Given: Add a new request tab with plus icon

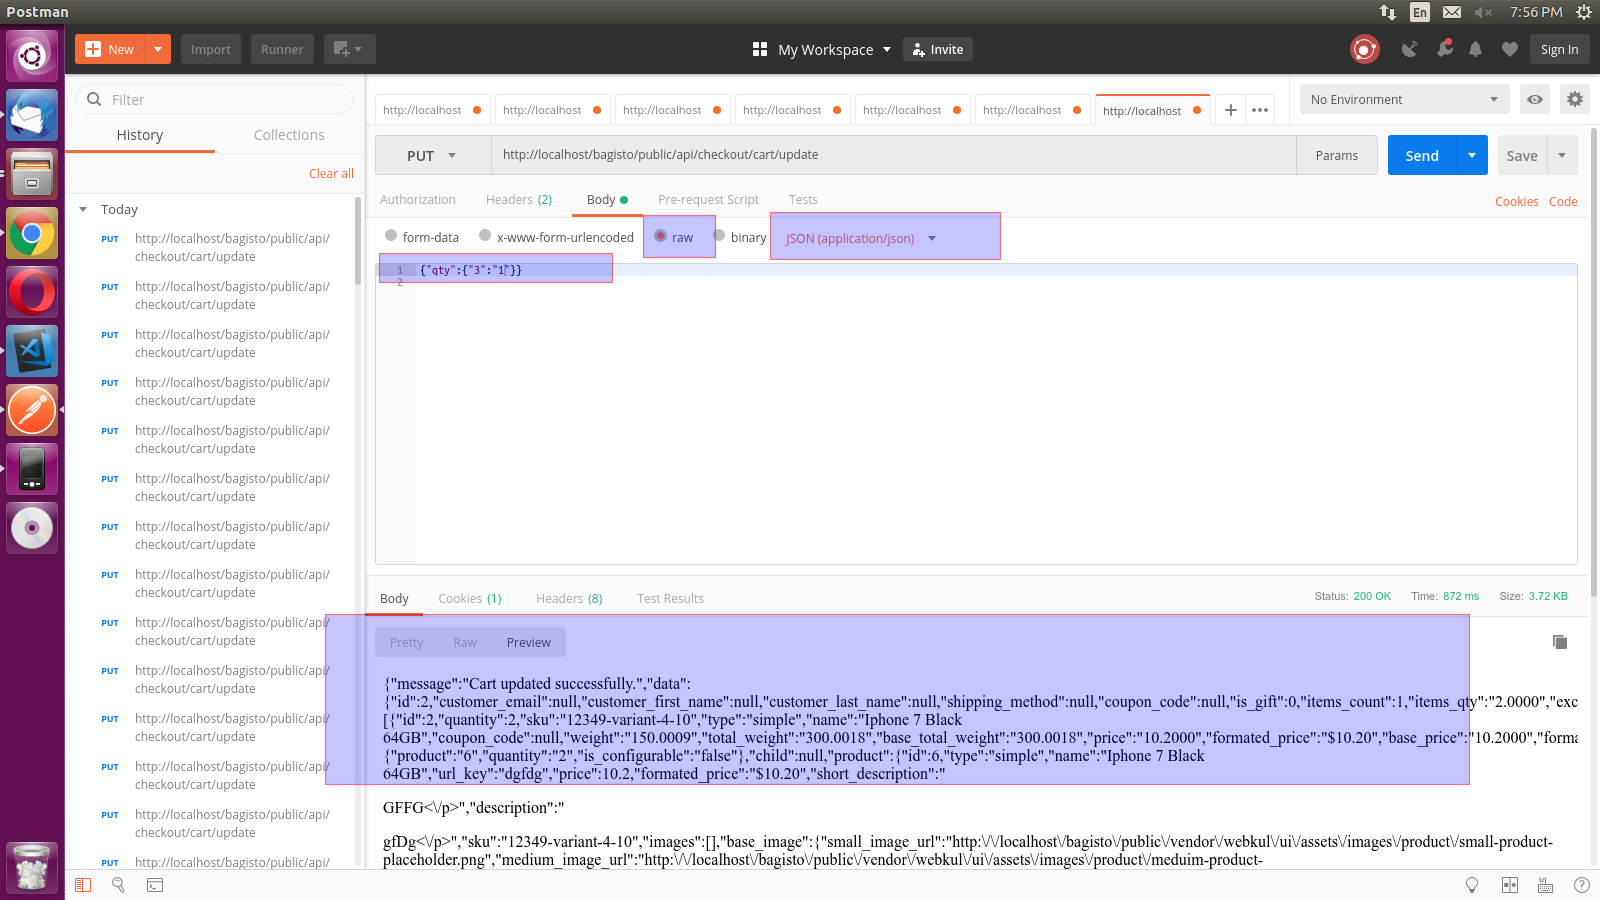Looking at the screenshot, I should point(1231,110).
